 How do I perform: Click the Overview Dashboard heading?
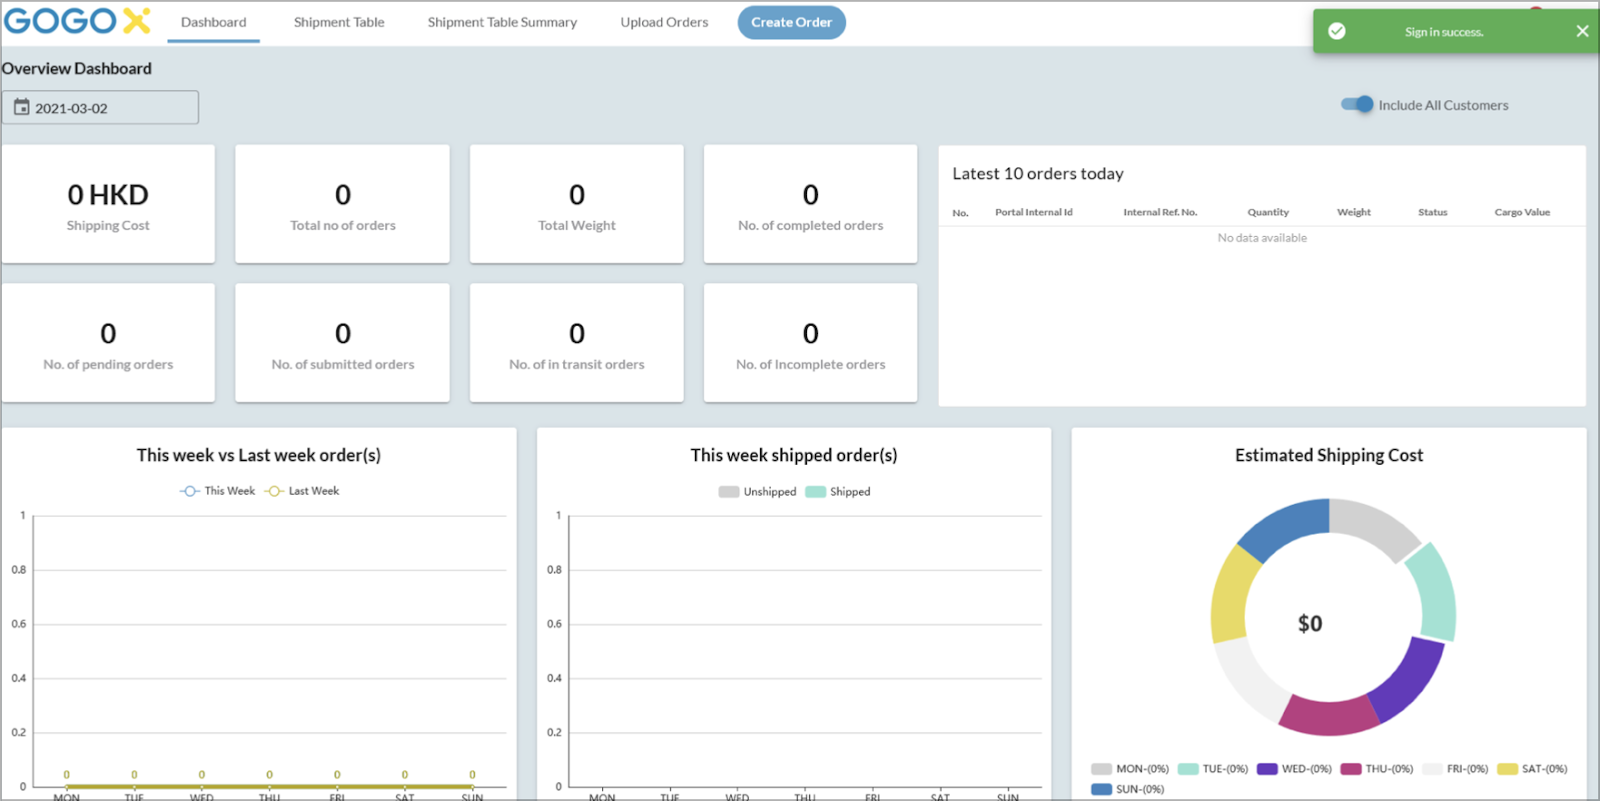[77, 68]
